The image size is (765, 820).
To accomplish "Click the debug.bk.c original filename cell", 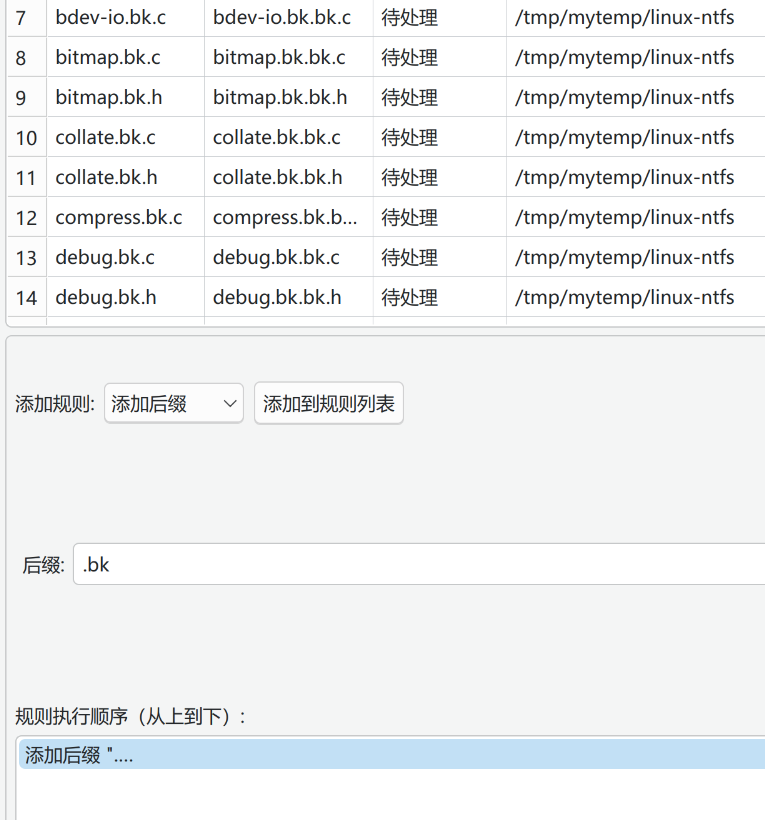I will [x=125, y=257].
